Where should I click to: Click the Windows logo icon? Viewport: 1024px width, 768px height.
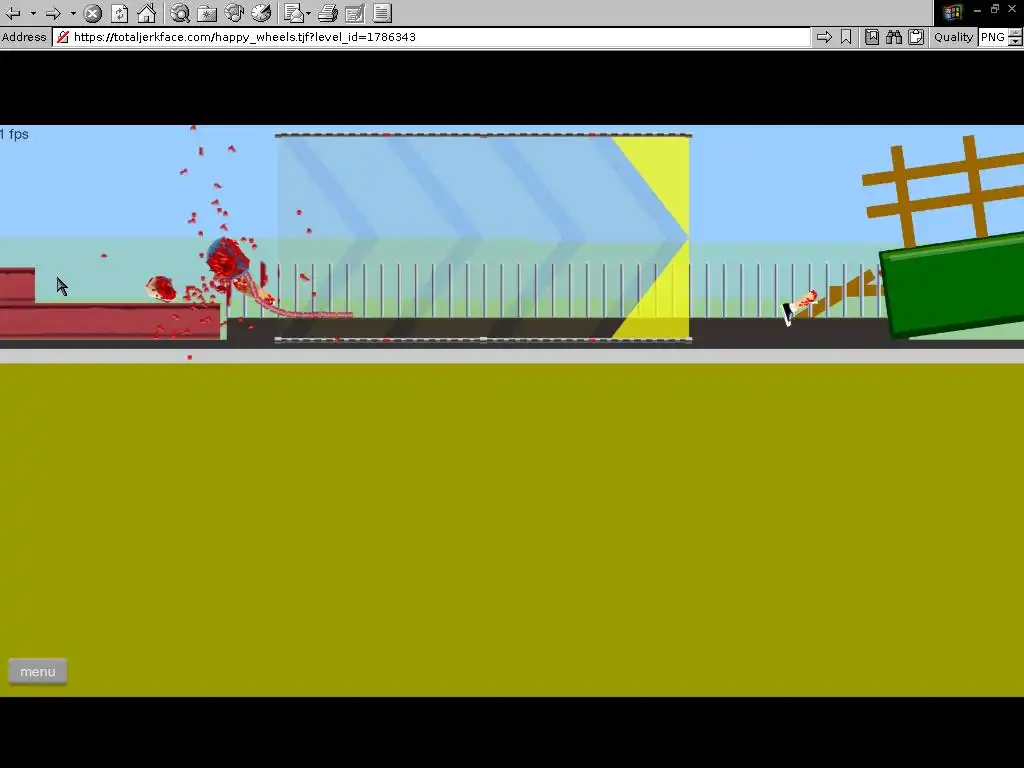tap(952, 12)
